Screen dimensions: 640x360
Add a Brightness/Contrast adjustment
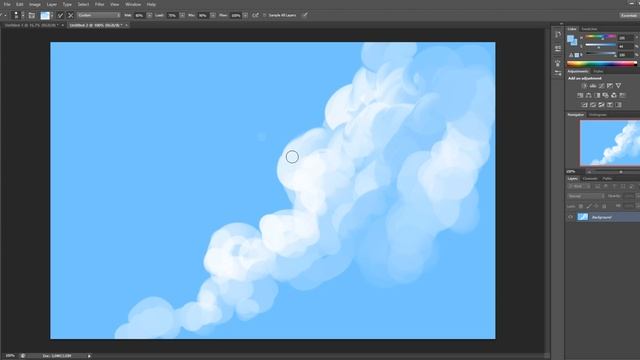584,86
